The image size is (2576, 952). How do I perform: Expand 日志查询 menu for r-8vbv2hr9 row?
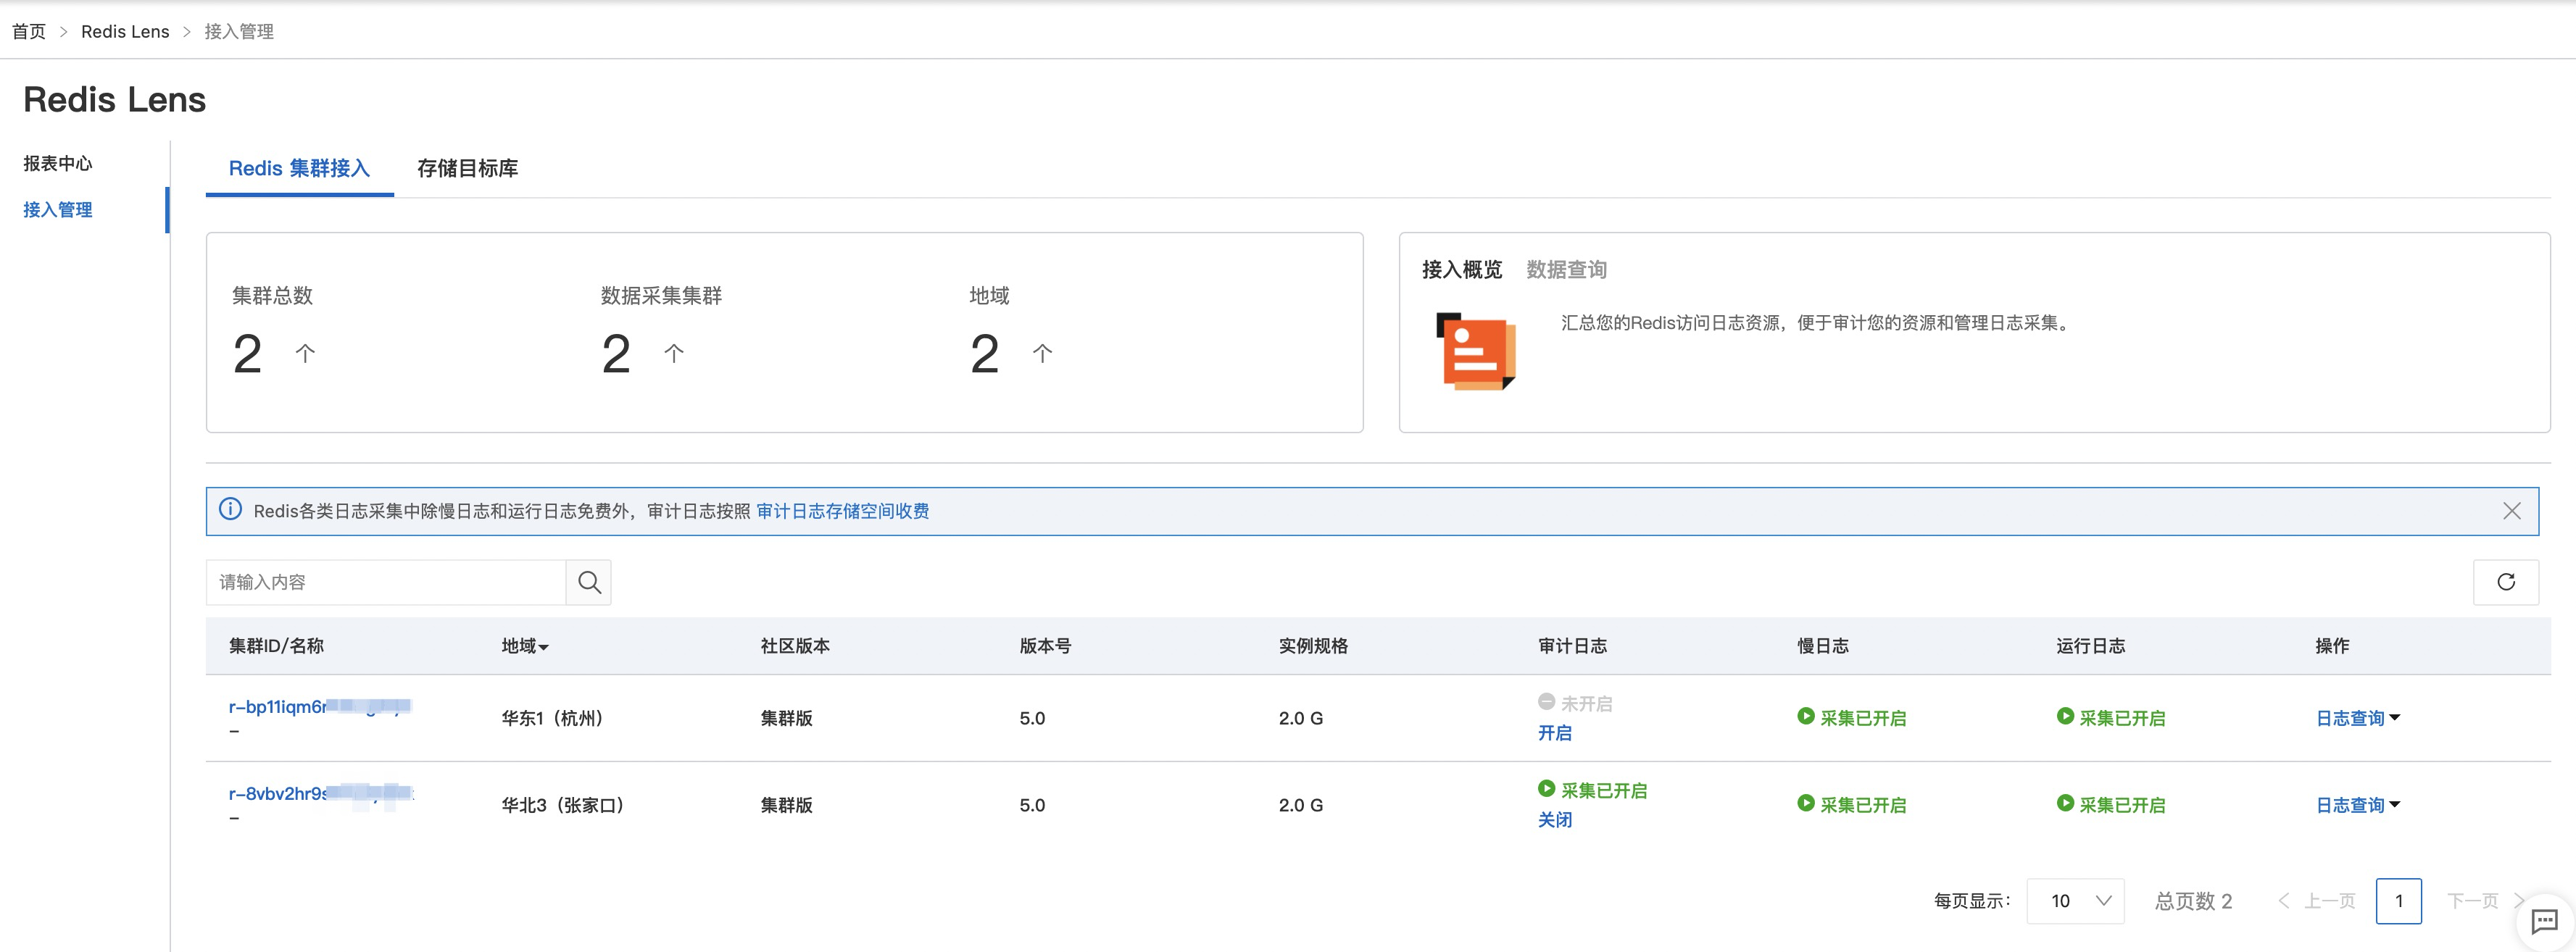tap(2357, 805)
